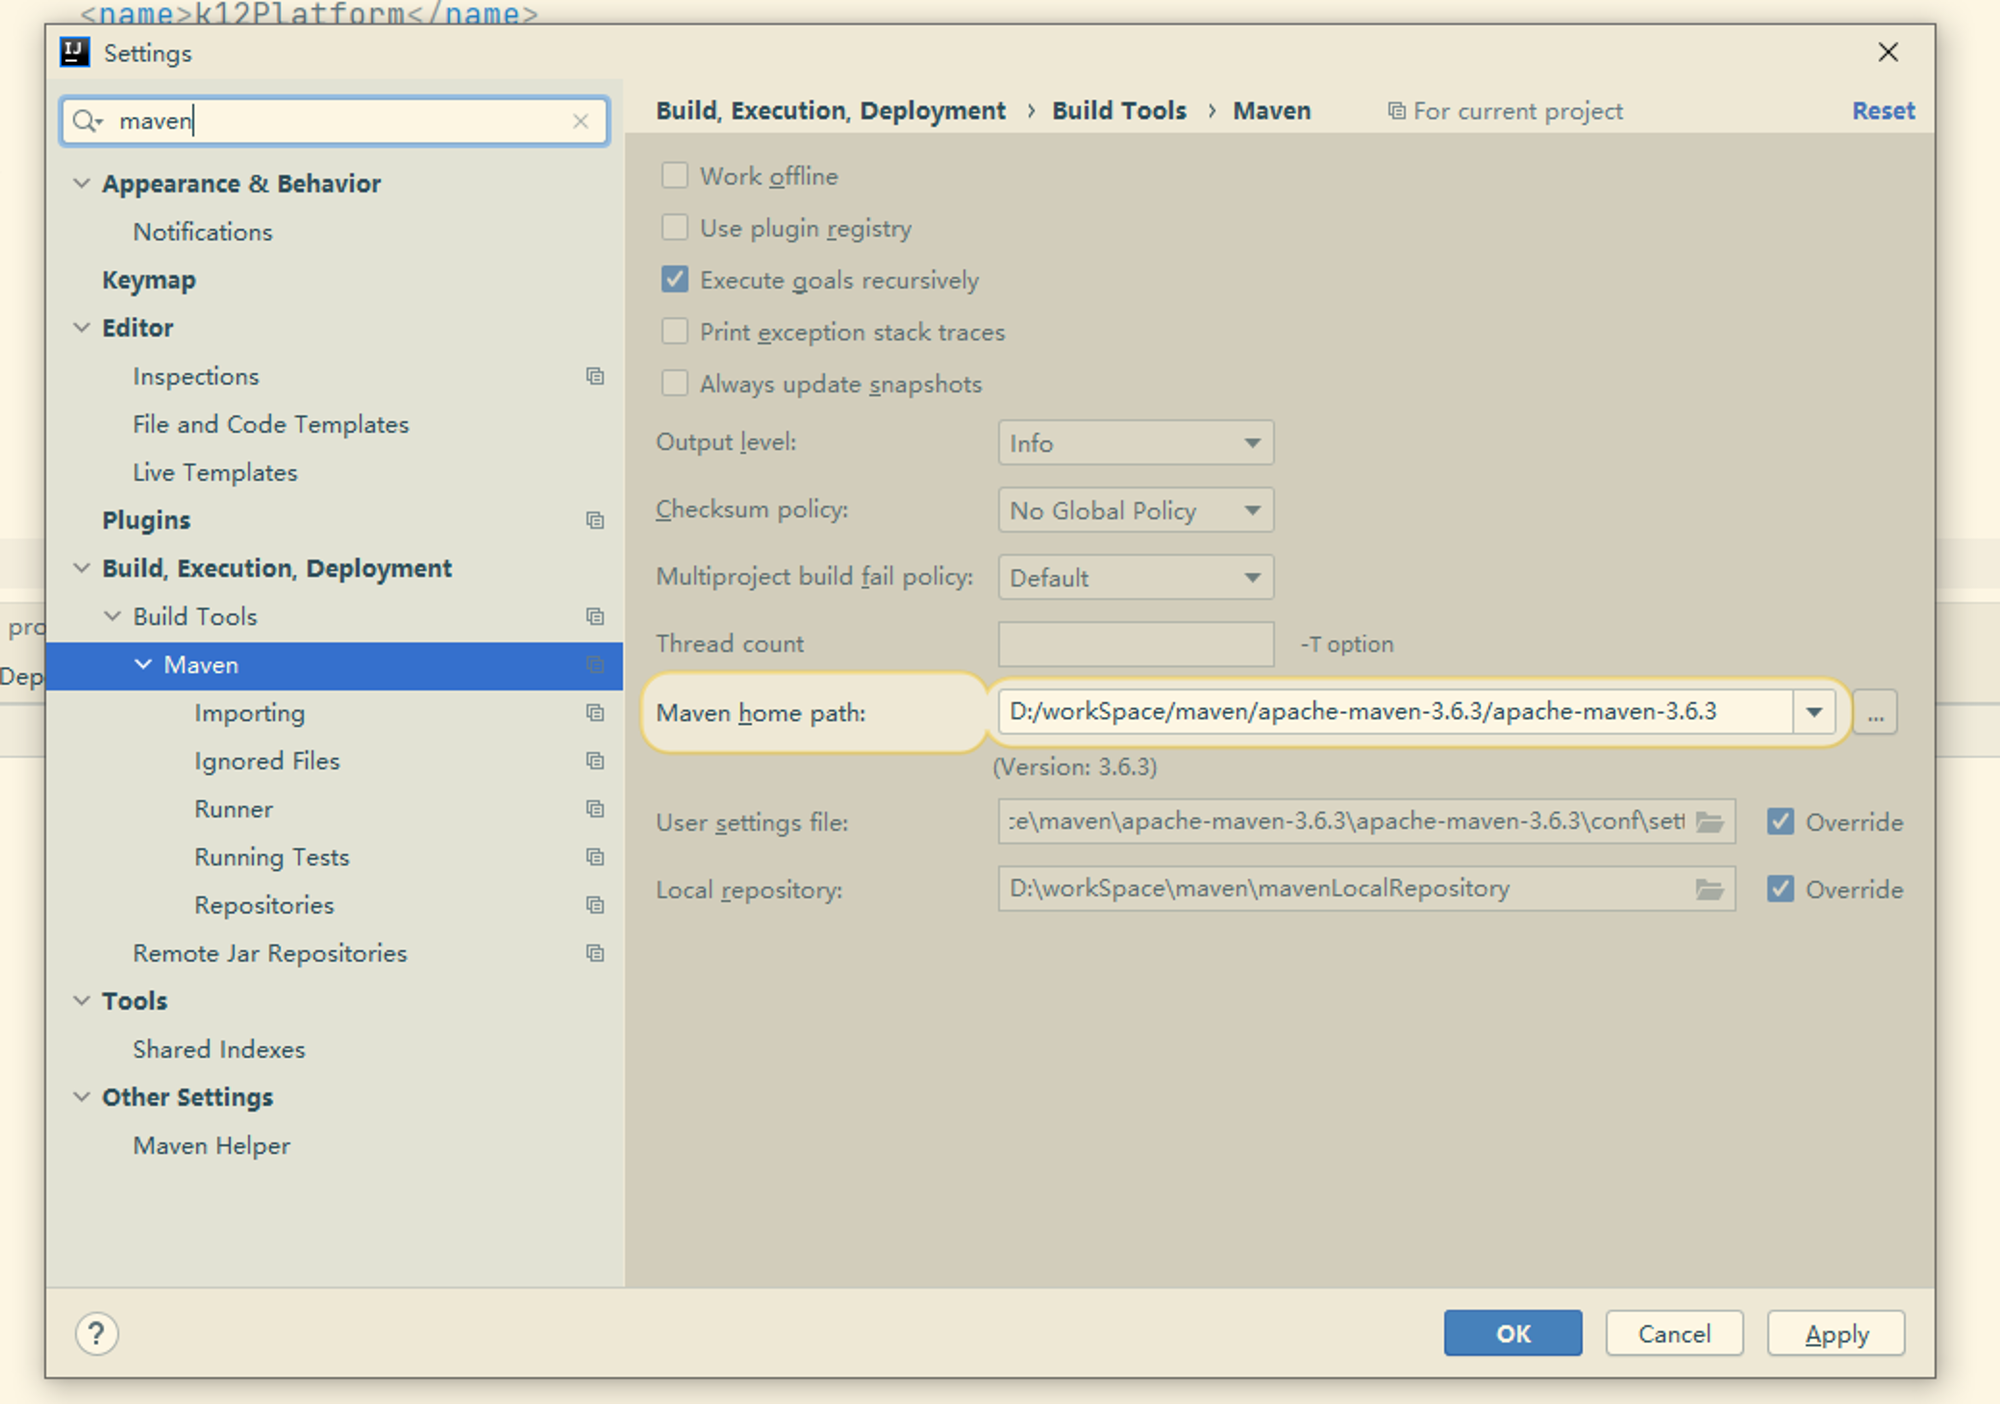Collapse the Build Tools chevron
The height and width of the screenshot is (1404, 2000).
click(113, 616)
